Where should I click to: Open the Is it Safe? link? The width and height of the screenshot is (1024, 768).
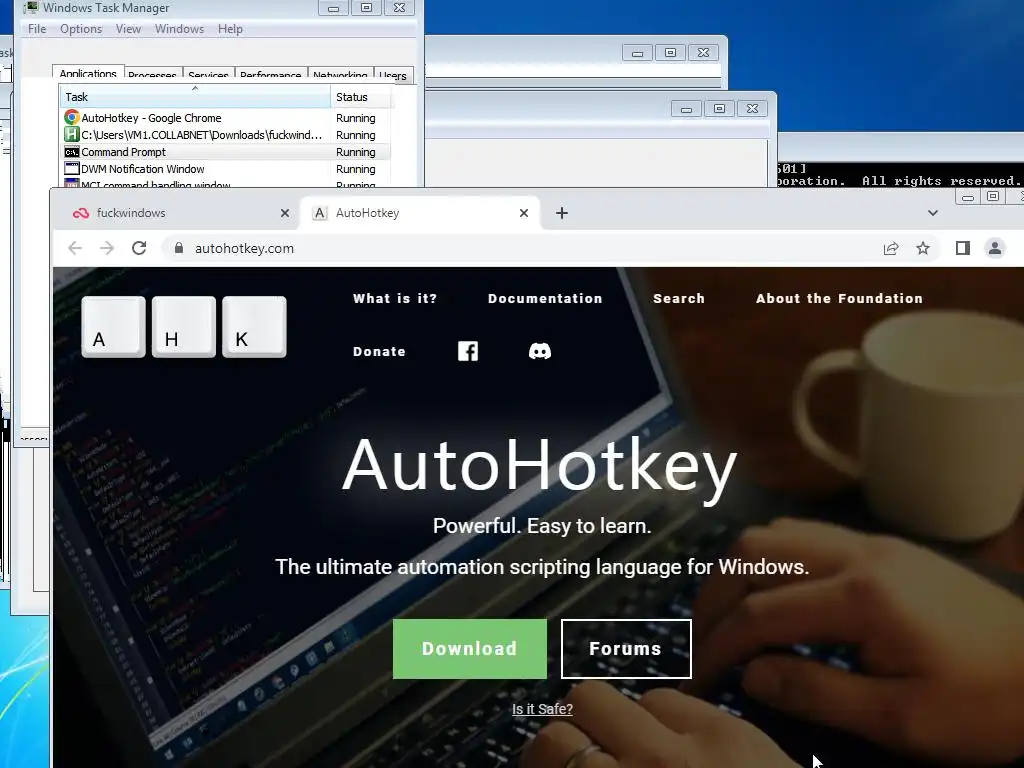pos(542,709)
